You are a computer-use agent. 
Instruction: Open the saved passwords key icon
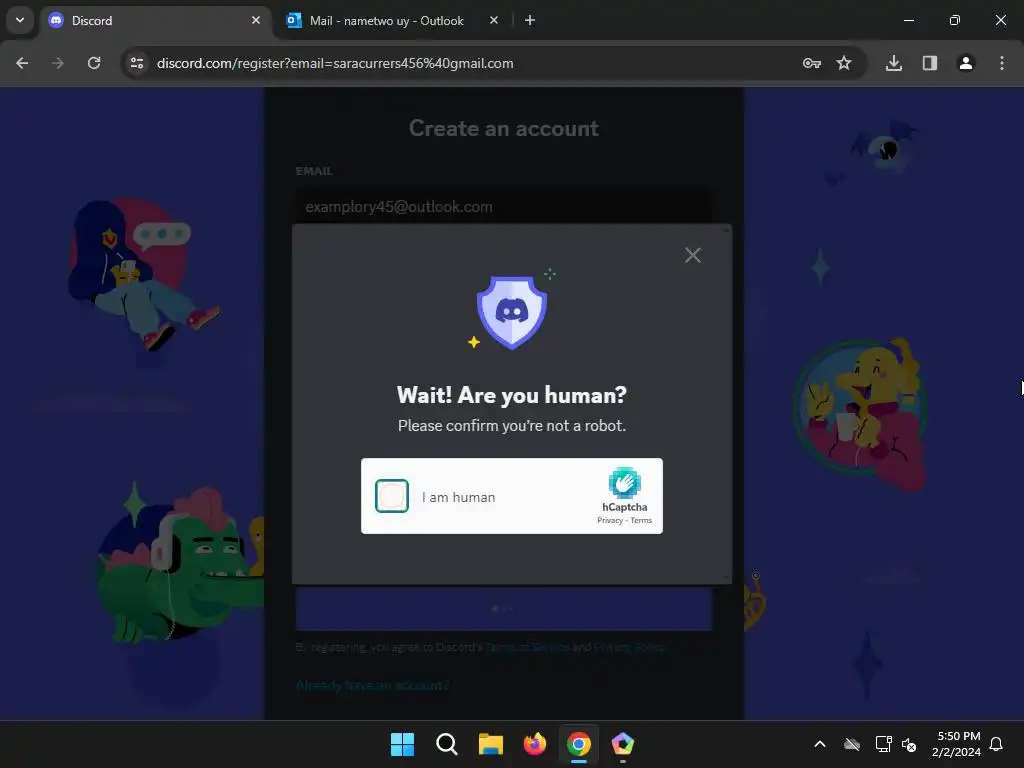click(x=812, y=63)
